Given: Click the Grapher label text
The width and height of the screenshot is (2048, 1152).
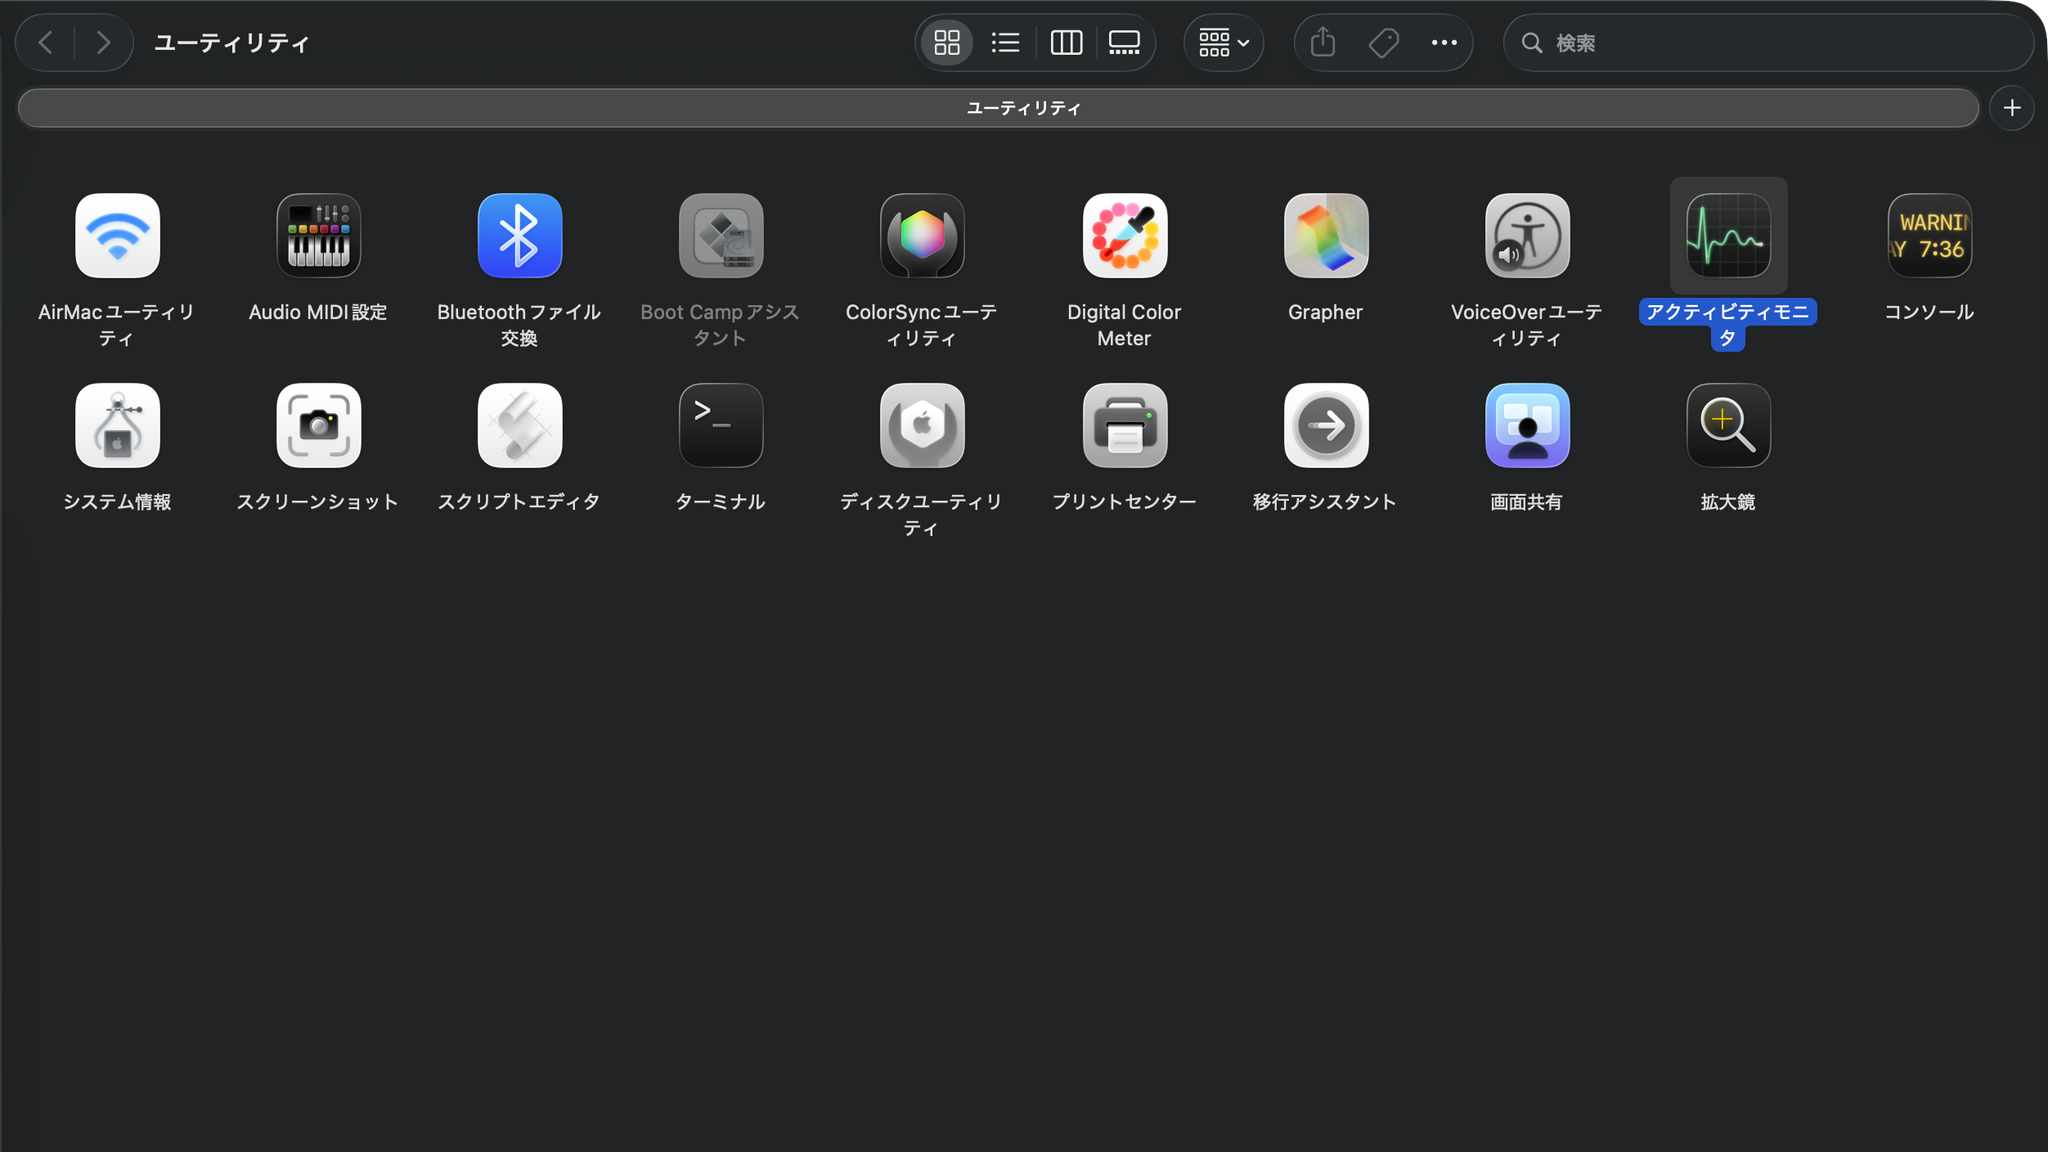Looking at the screenshot, I should tap(1325, 312).
